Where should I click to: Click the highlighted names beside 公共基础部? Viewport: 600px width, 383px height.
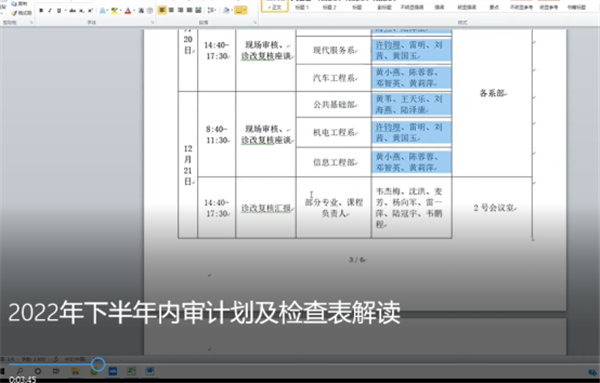[x=411, y=104]
